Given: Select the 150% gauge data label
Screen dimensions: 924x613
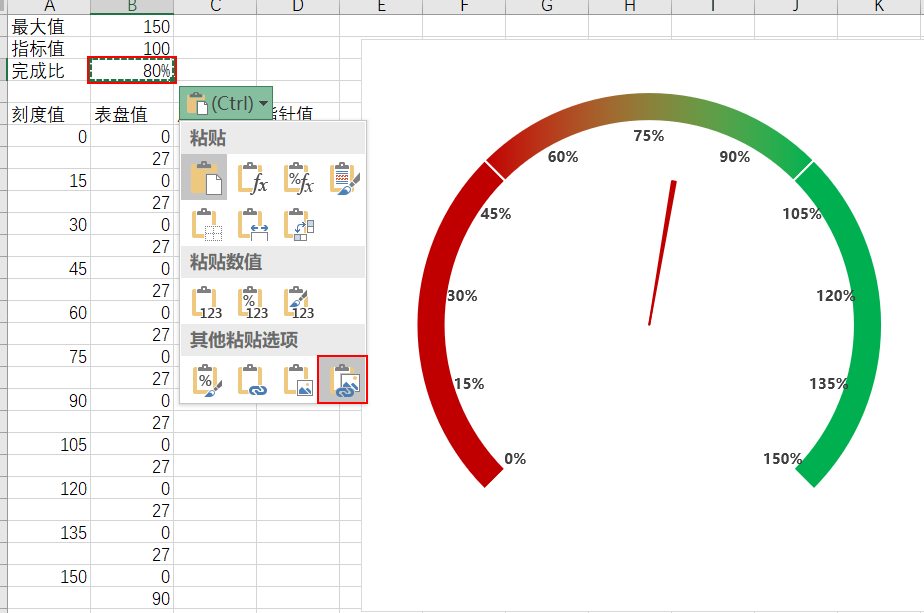Looking at the screenshot, I should click(783, 459).
